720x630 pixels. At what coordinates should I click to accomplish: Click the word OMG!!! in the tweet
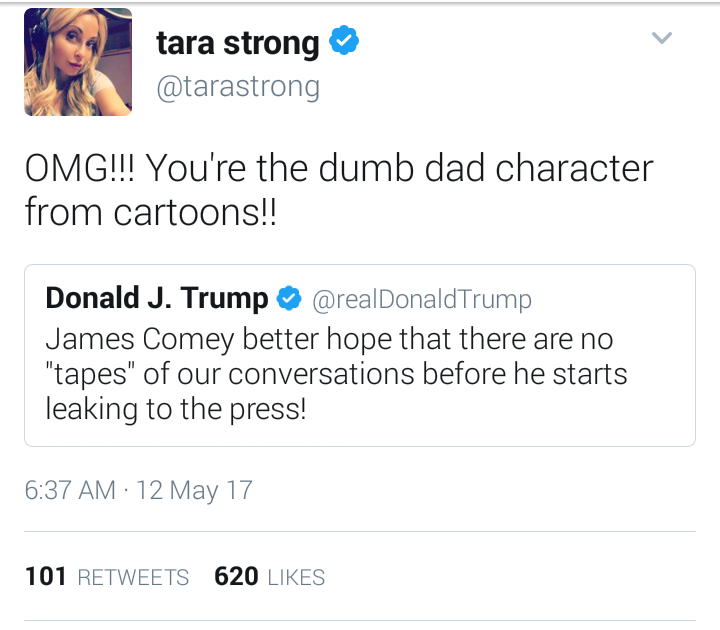pos(82,168)
